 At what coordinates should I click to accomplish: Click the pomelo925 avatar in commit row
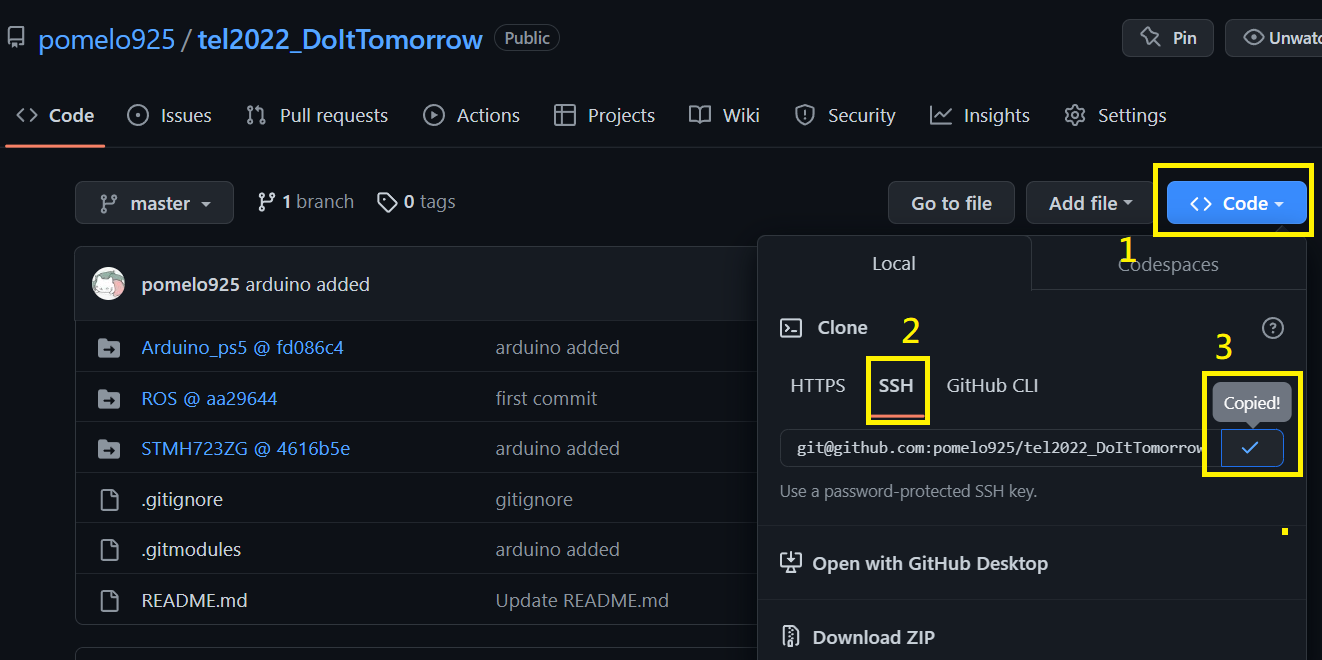pyautogui.click(x=109, y=284)
